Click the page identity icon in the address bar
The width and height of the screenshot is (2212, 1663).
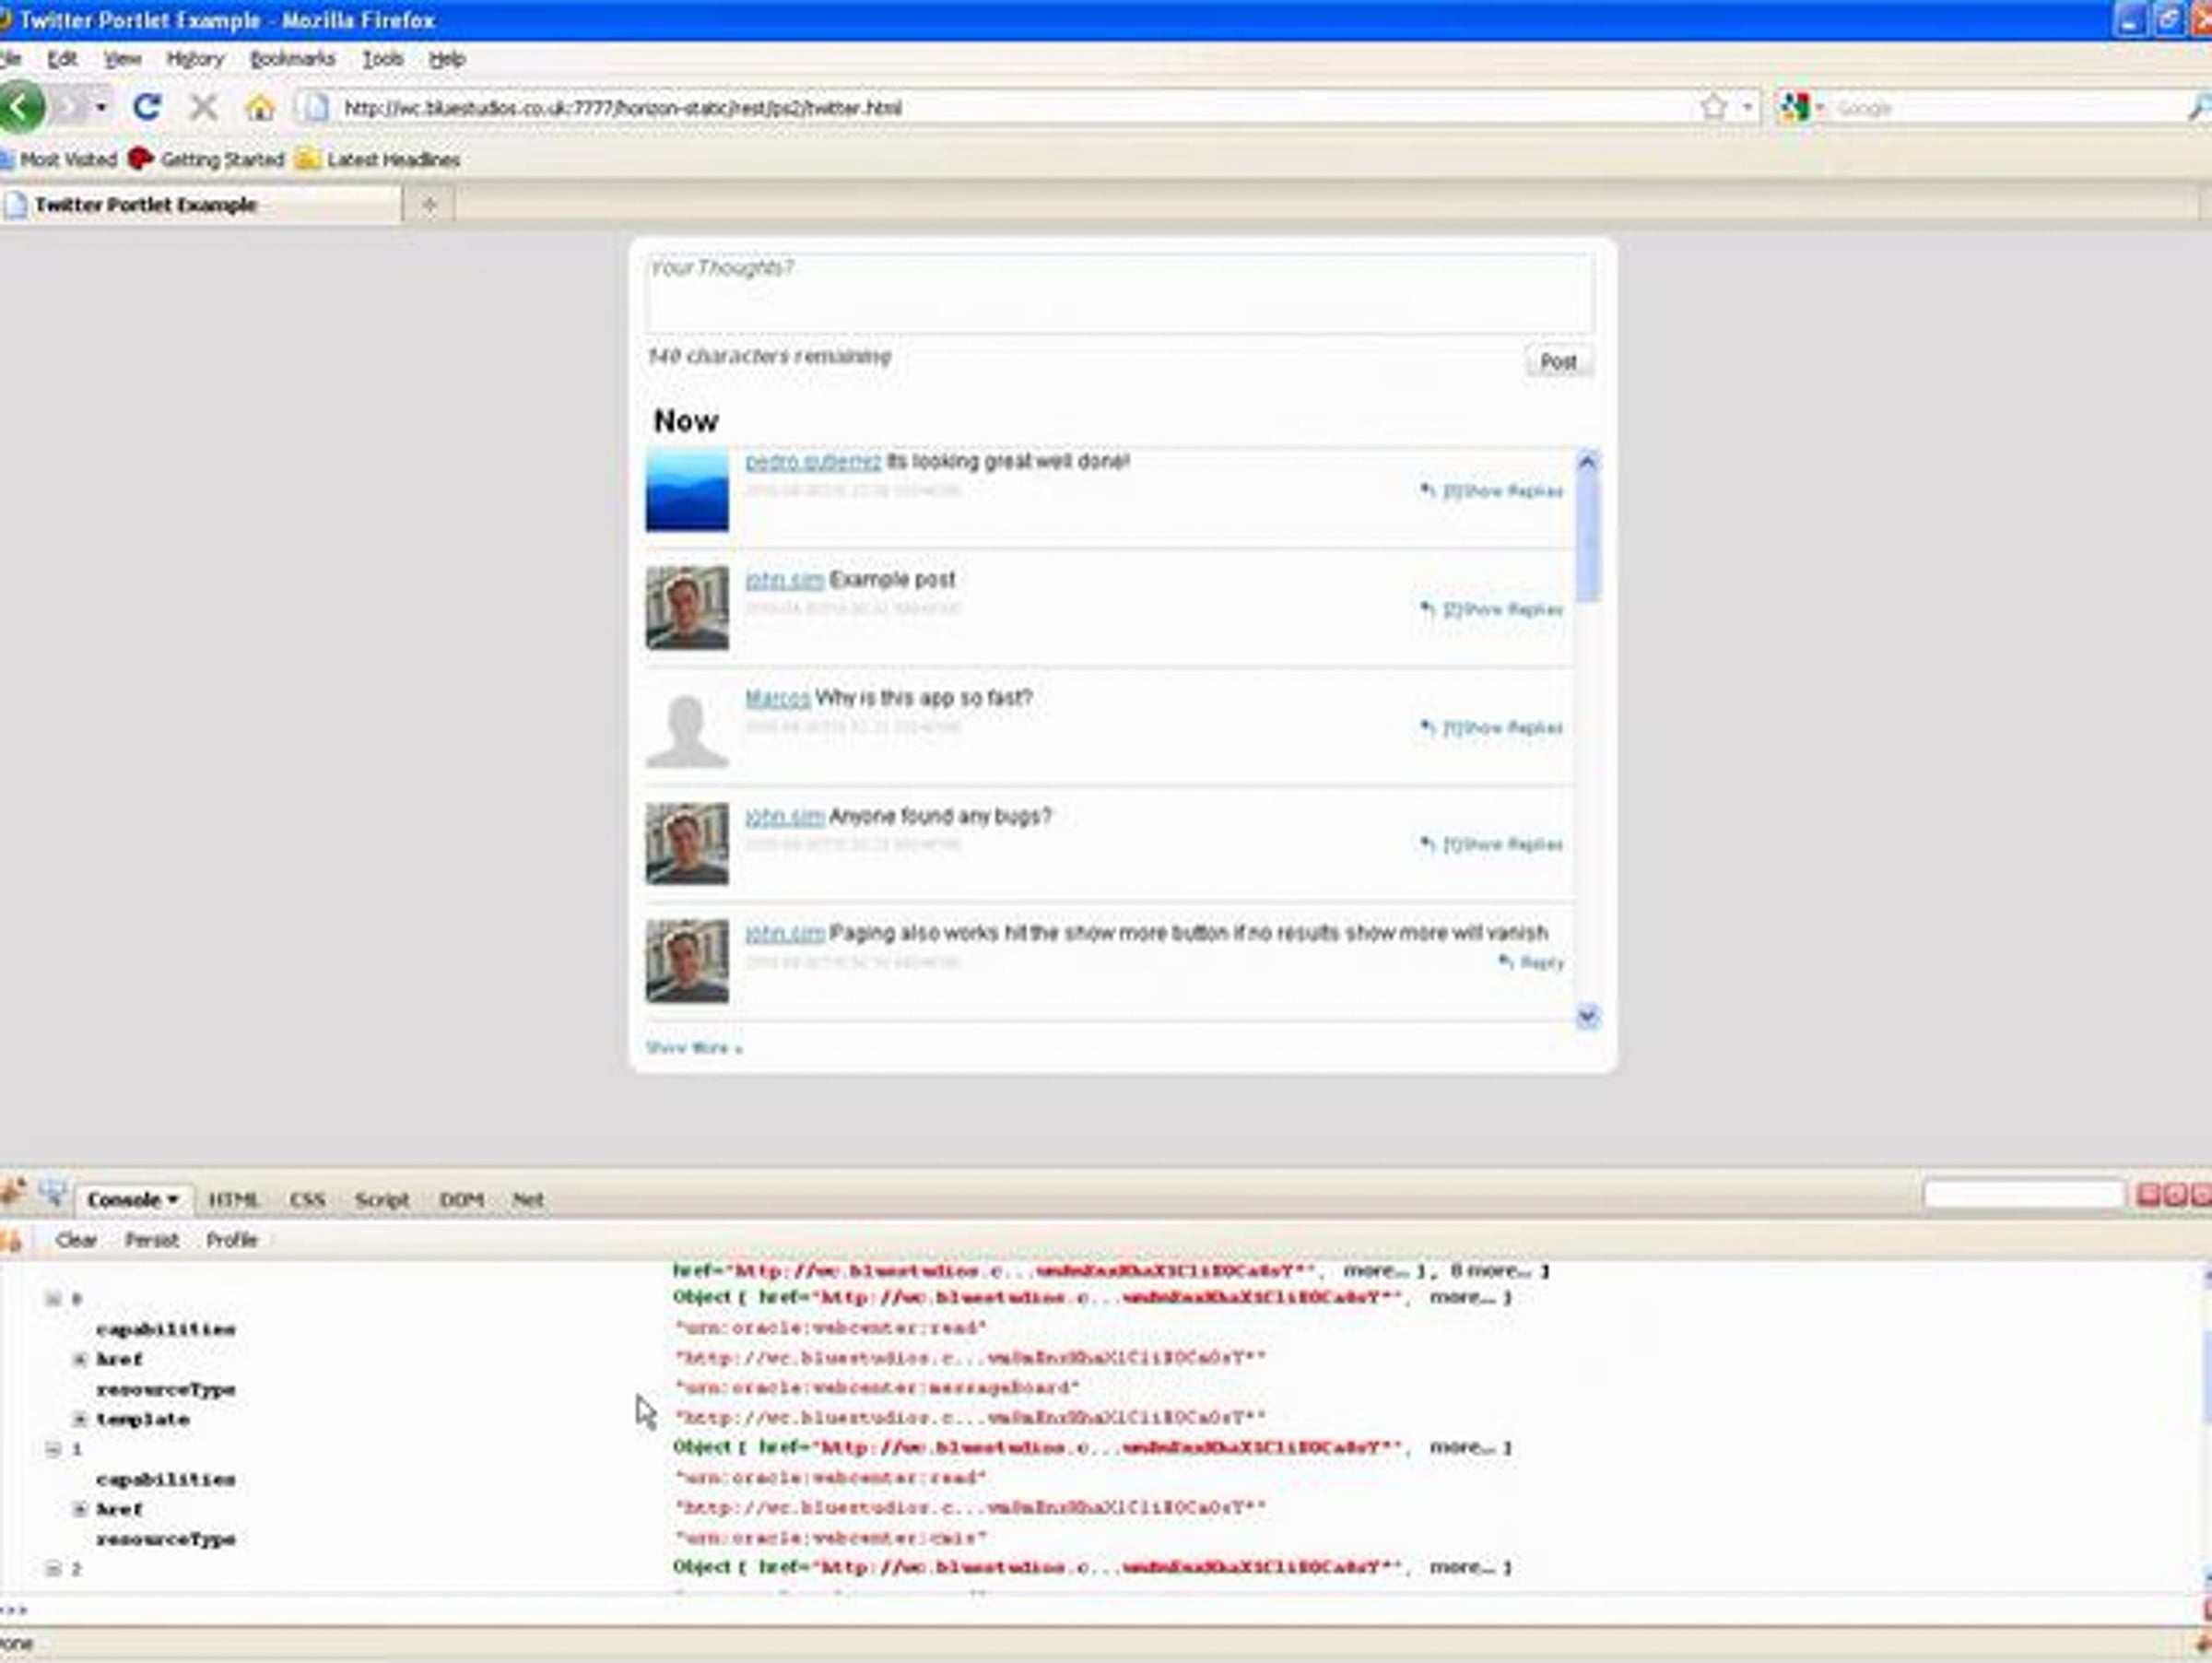coord(316,107)
